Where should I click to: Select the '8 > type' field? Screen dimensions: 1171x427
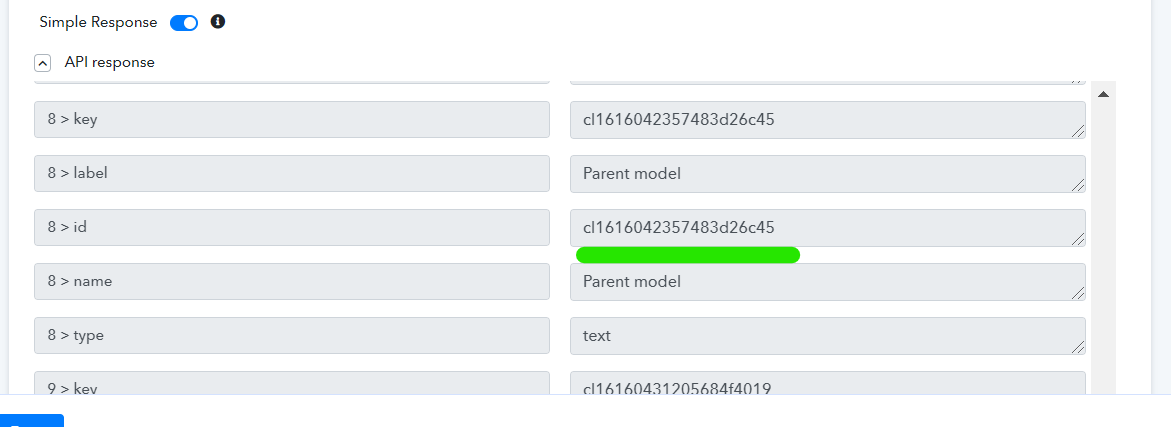[292, 336]
